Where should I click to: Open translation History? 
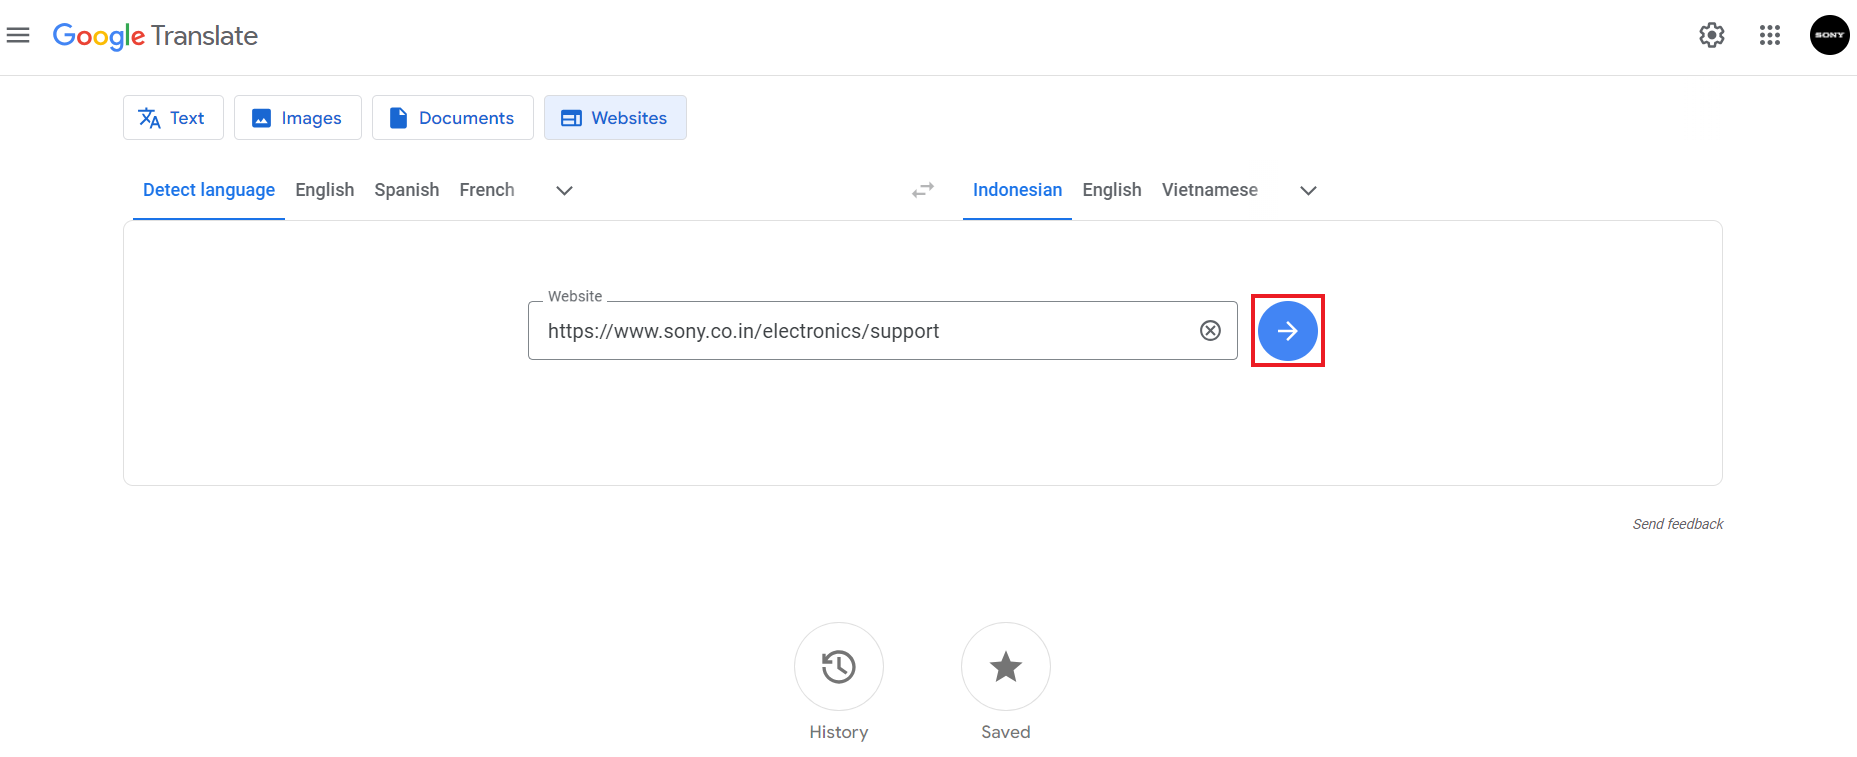tap(838, 667)
